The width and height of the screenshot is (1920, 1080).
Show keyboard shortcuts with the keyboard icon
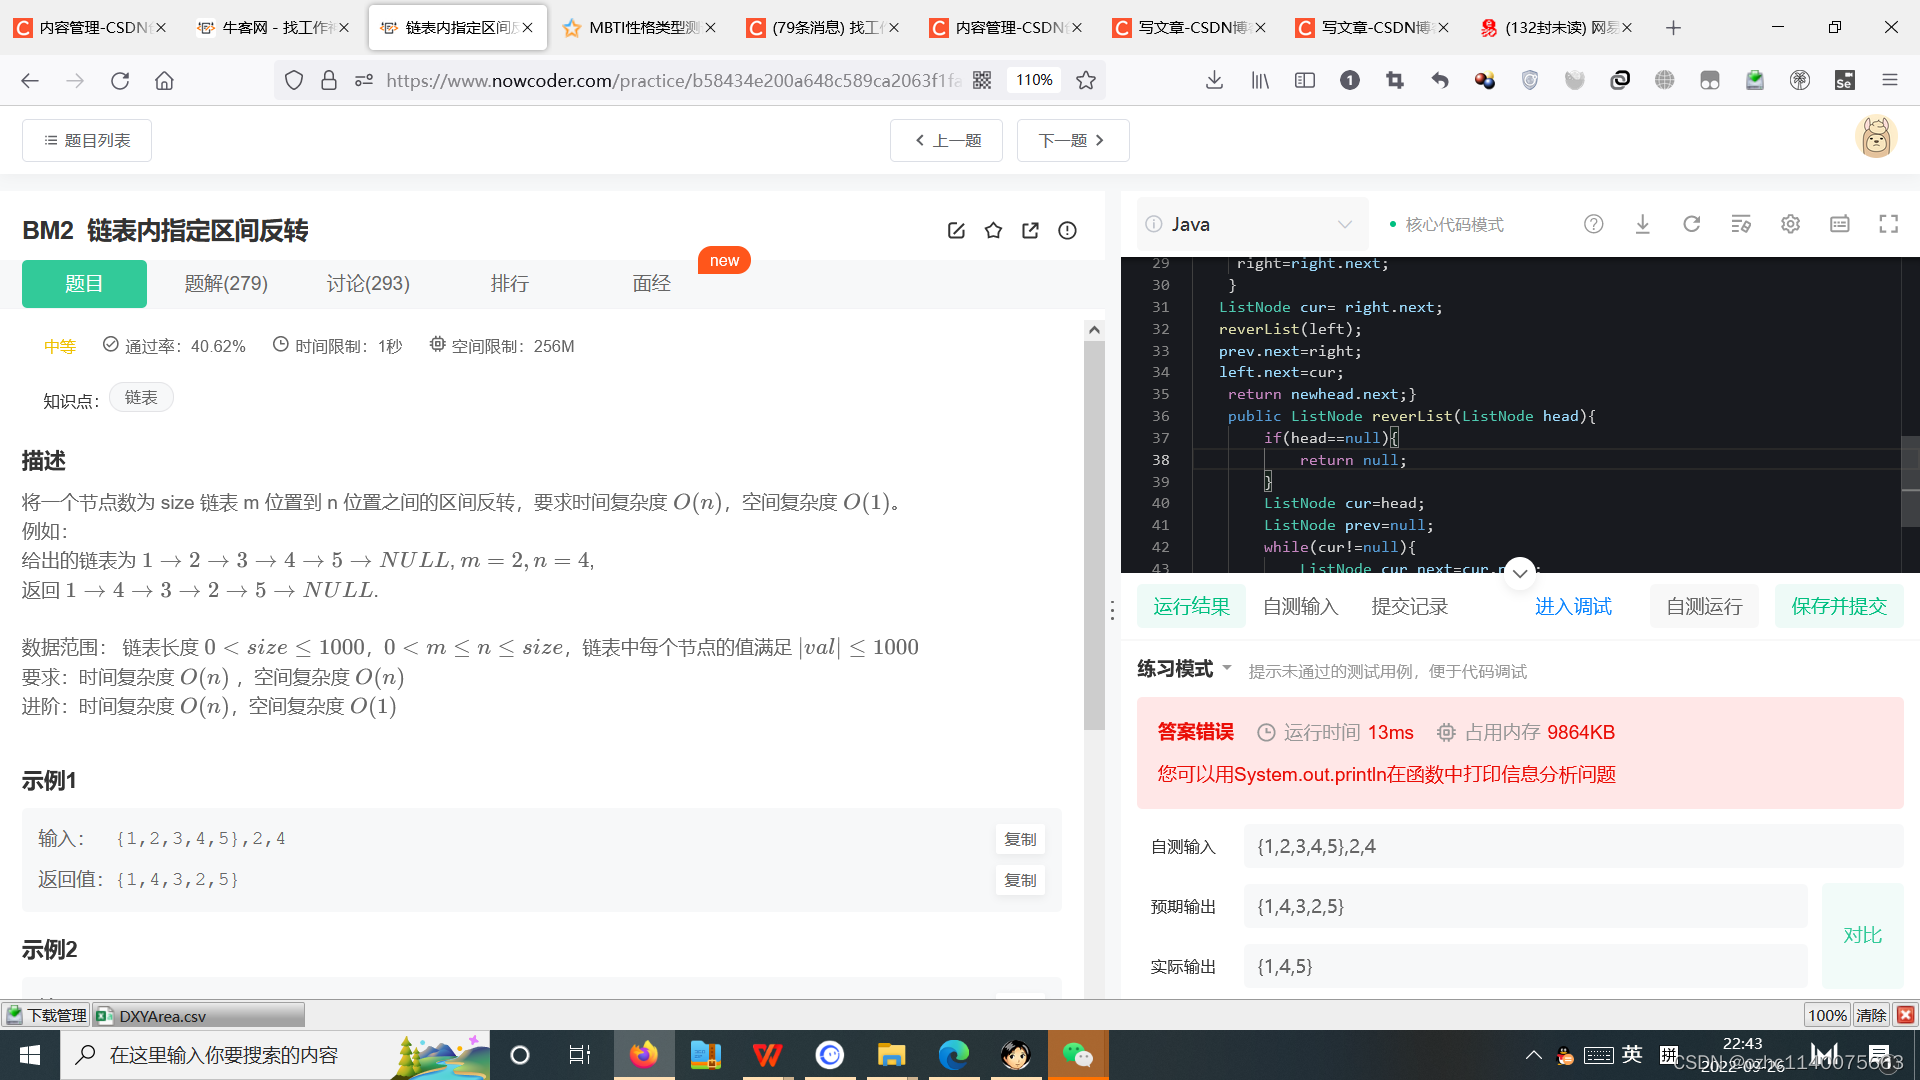[1839, 224]
